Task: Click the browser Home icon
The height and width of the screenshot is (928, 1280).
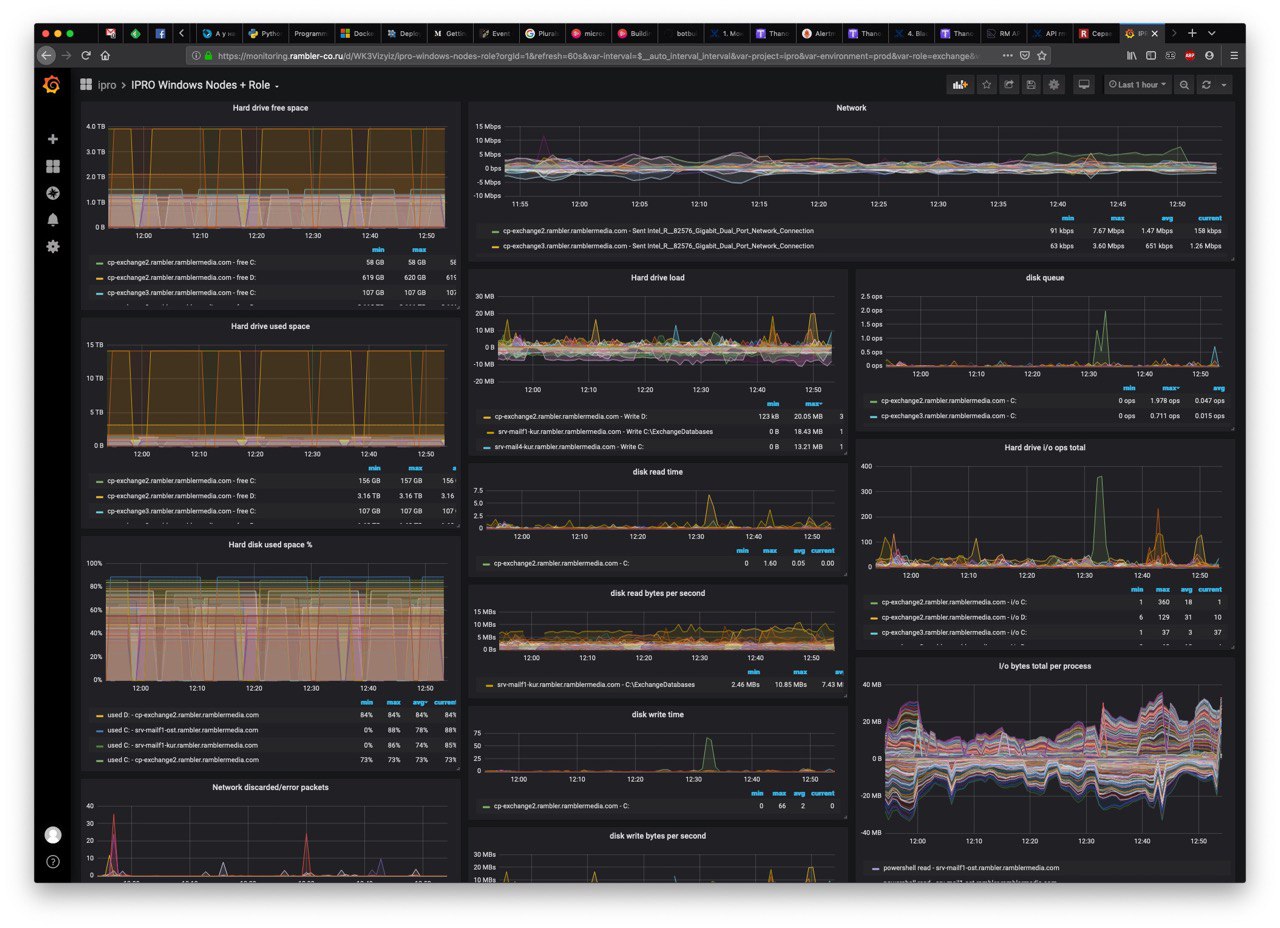Action: (x=105, y=56)
